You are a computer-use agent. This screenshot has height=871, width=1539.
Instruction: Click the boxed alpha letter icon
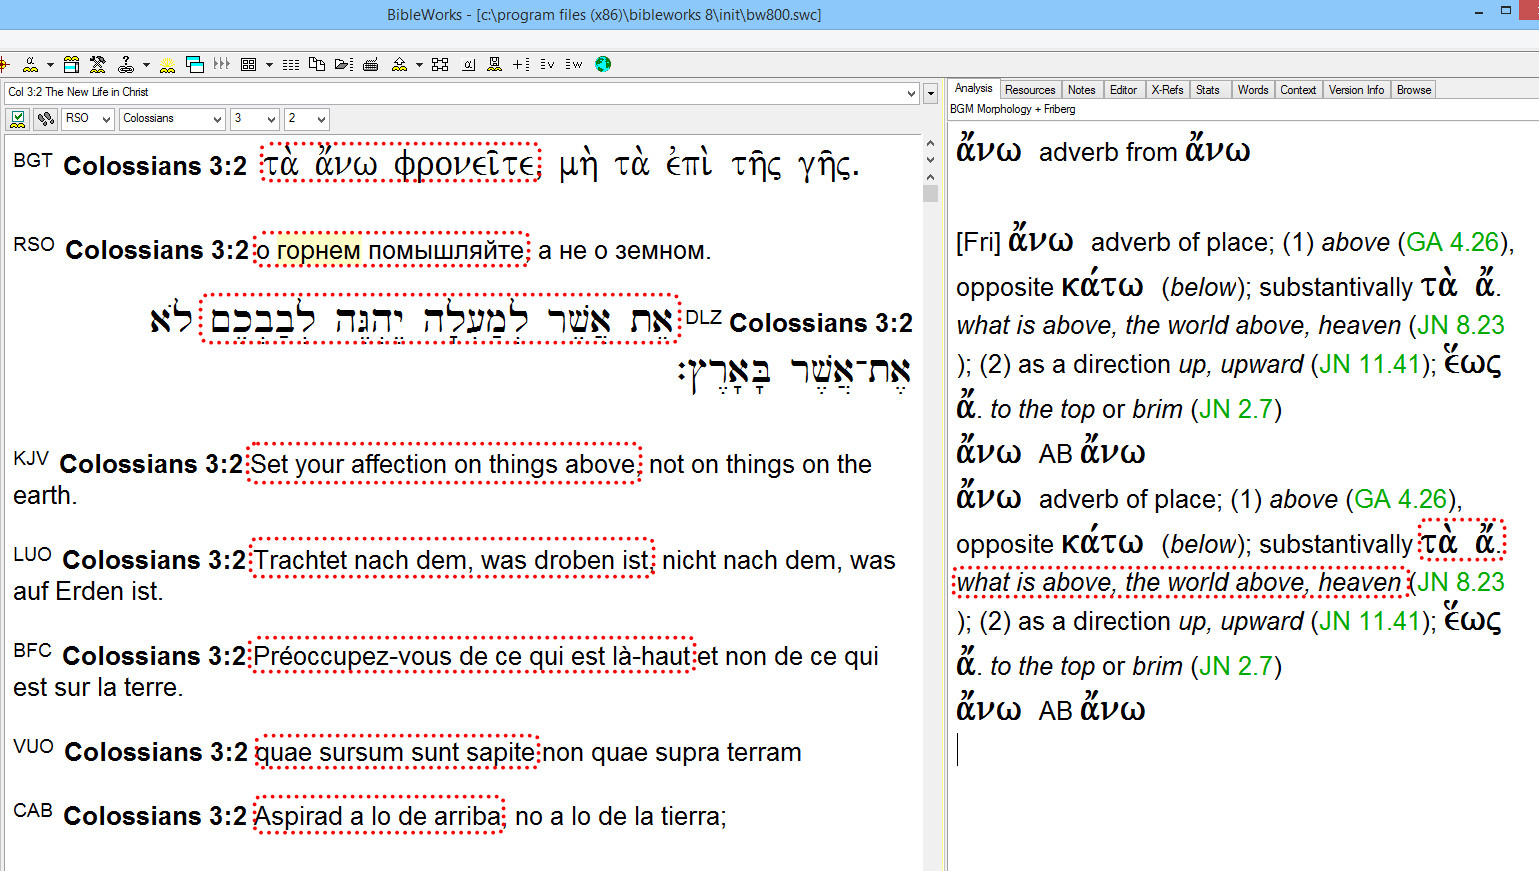click(x=468, y=64)
